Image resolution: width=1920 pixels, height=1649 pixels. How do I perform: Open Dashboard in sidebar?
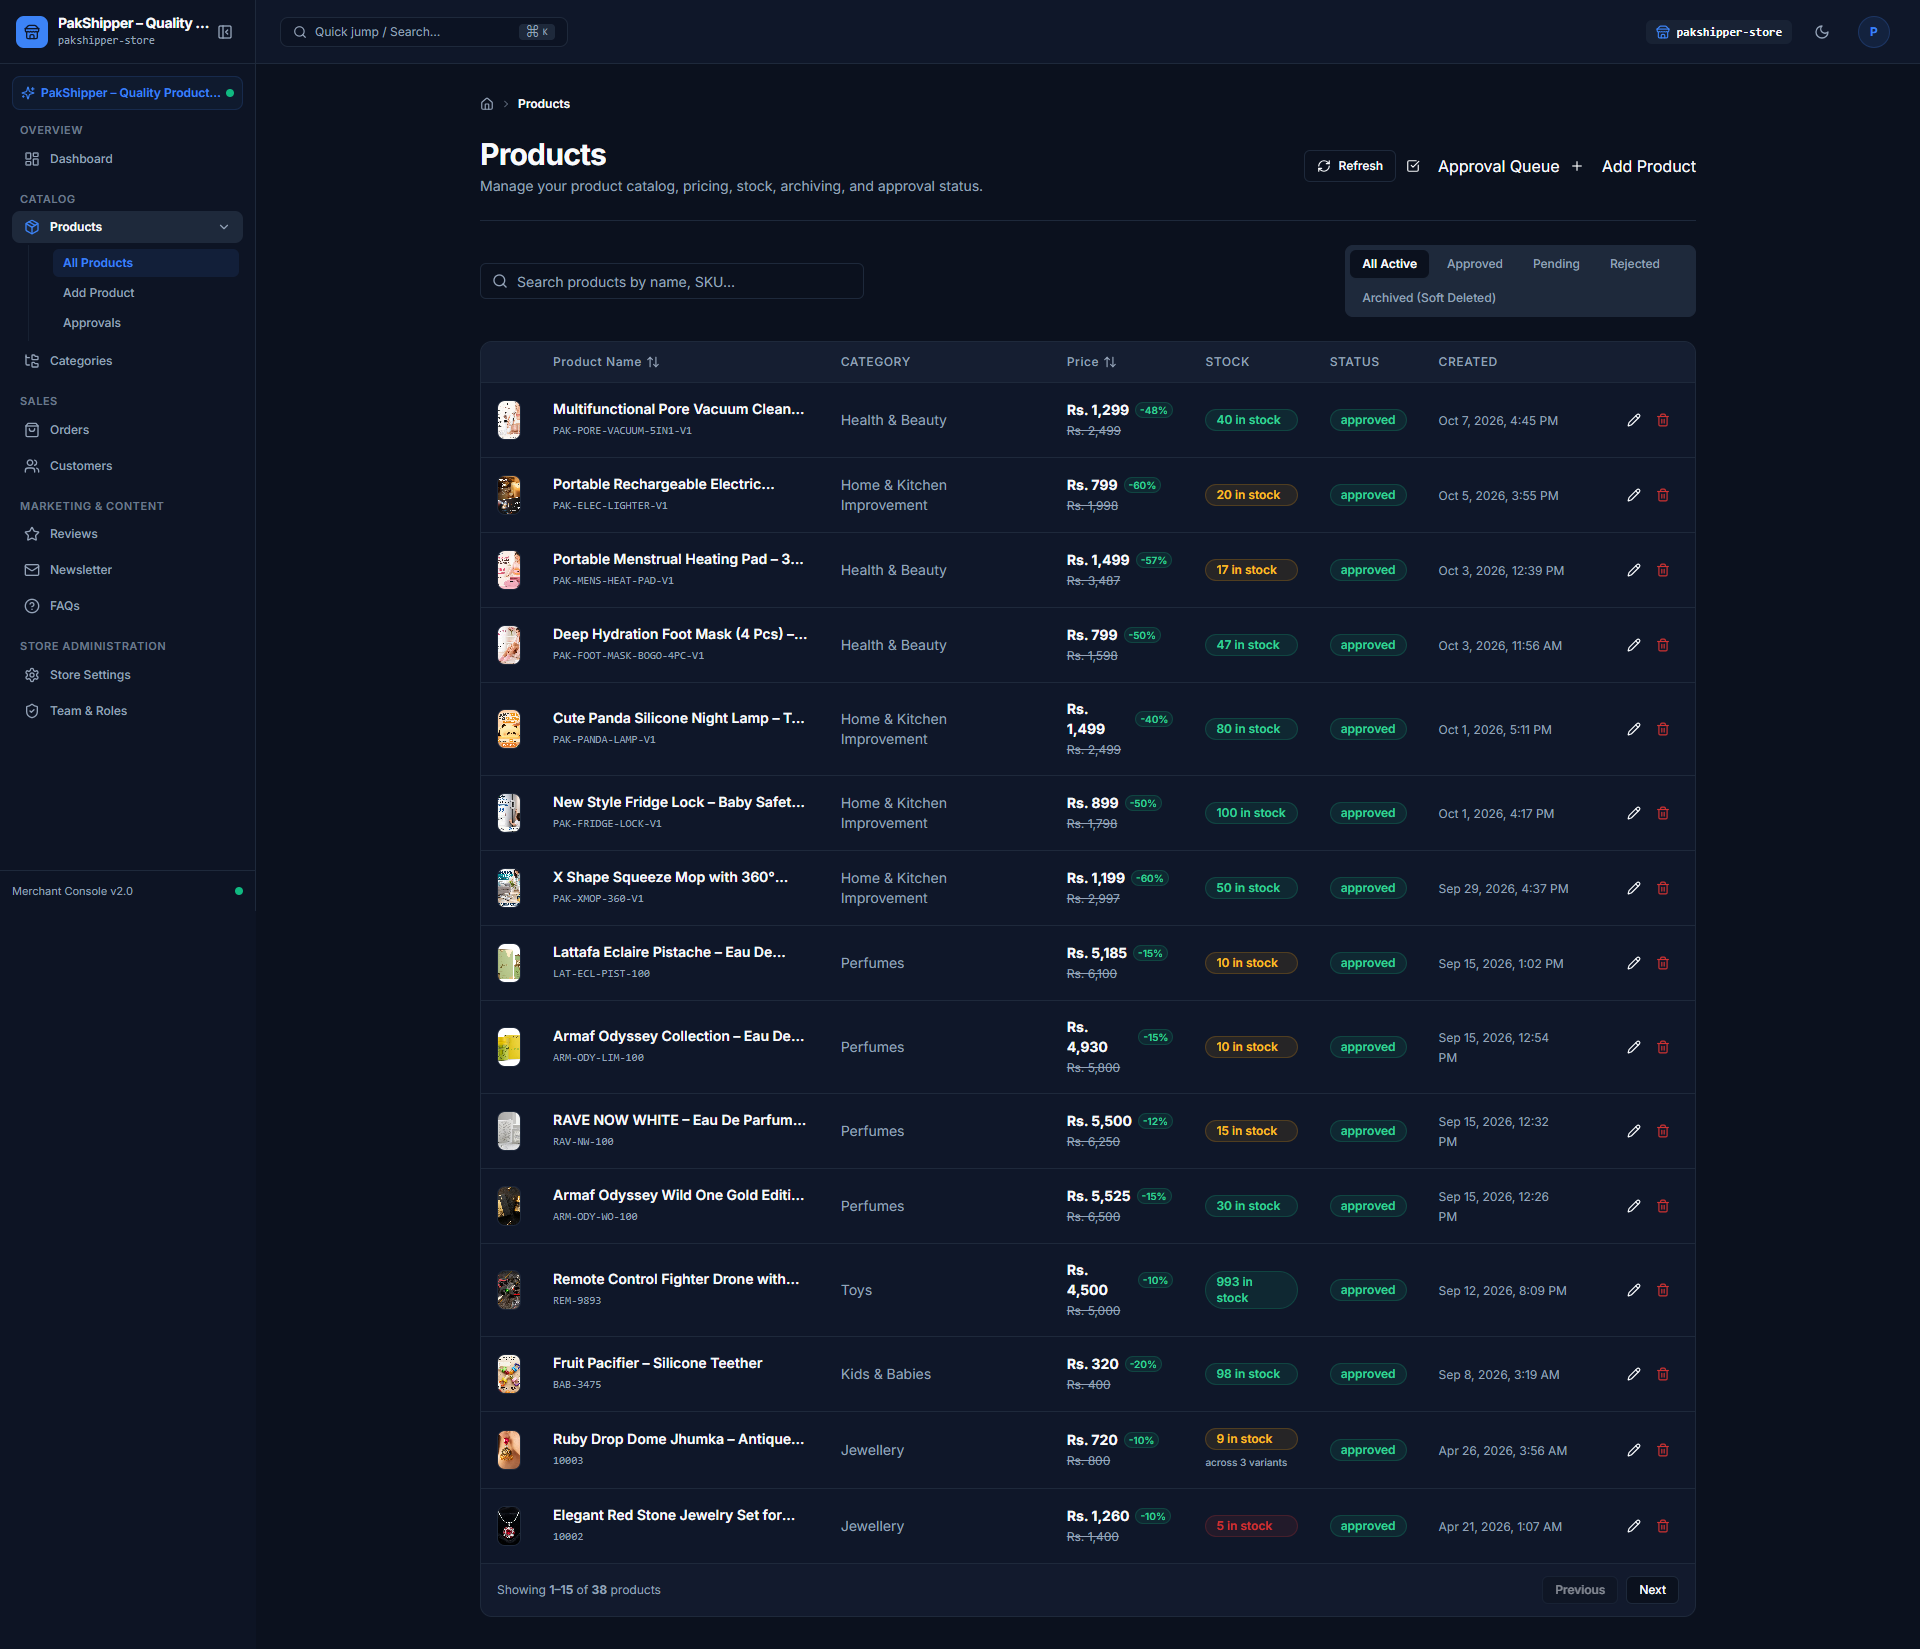127,159
